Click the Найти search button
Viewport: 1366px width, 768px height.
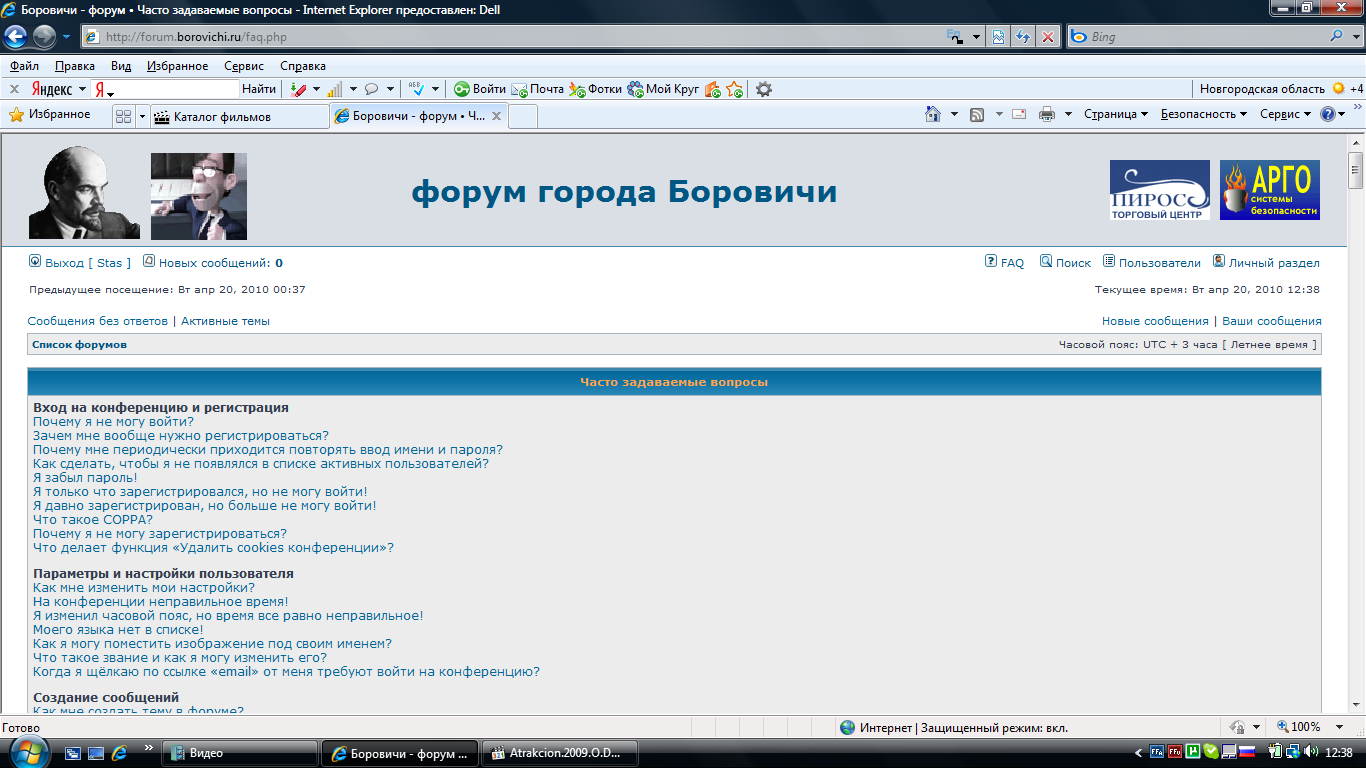(259, 89)
